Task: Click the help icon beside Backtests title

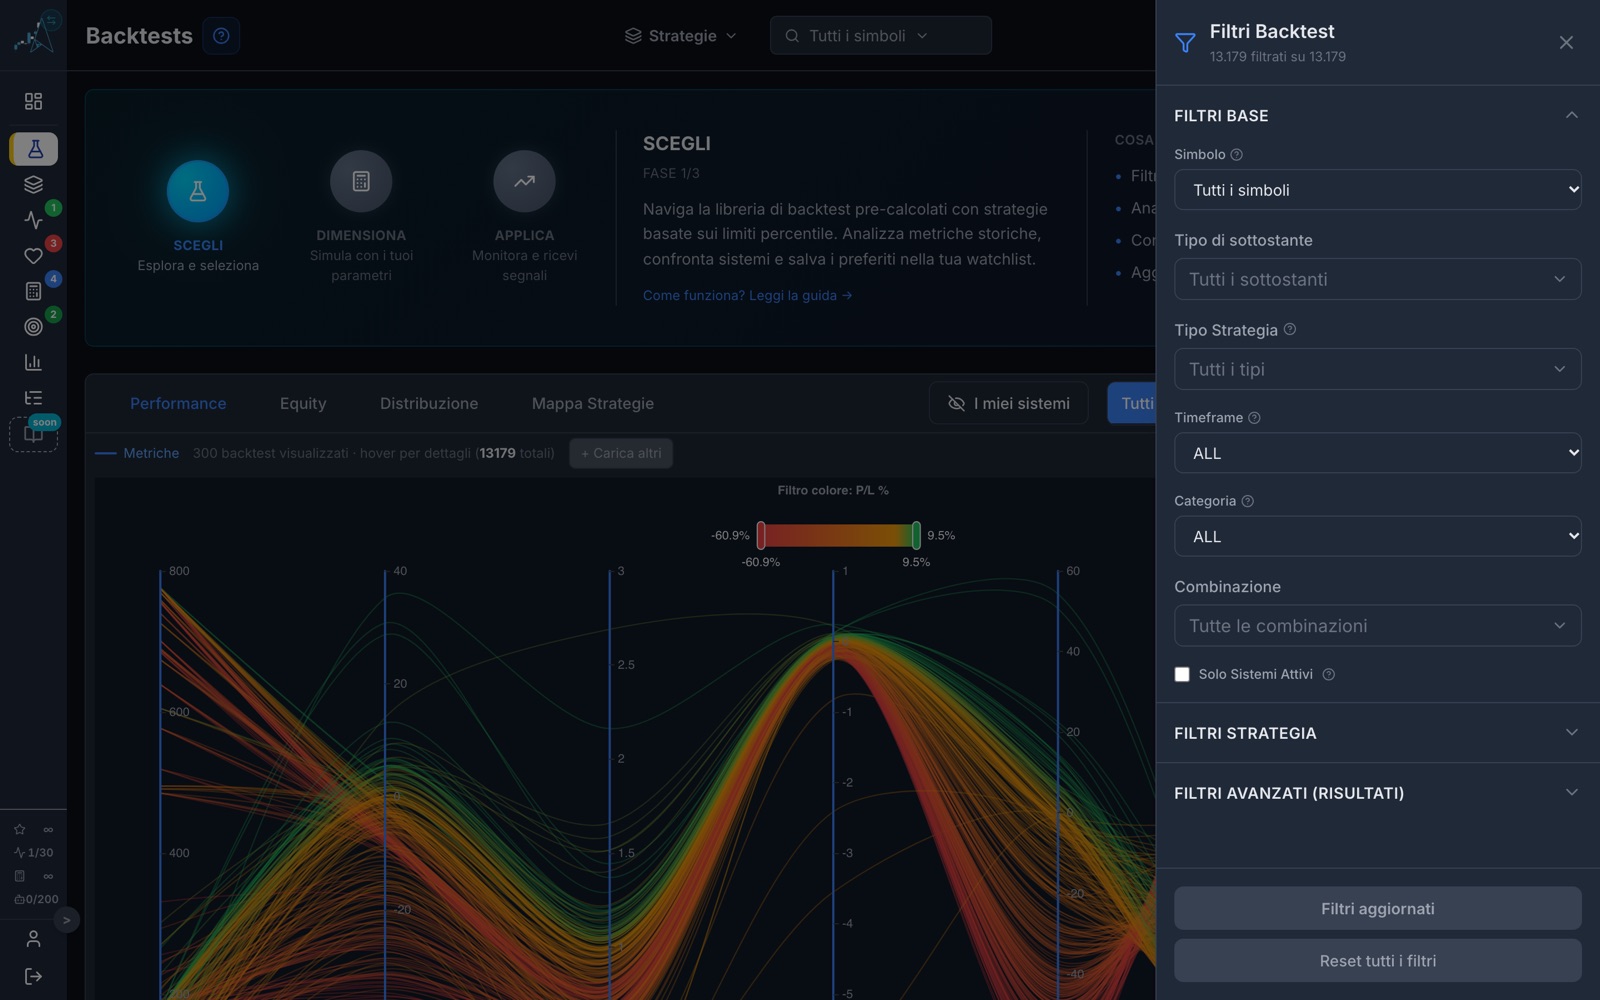Action: coord(221,36)
